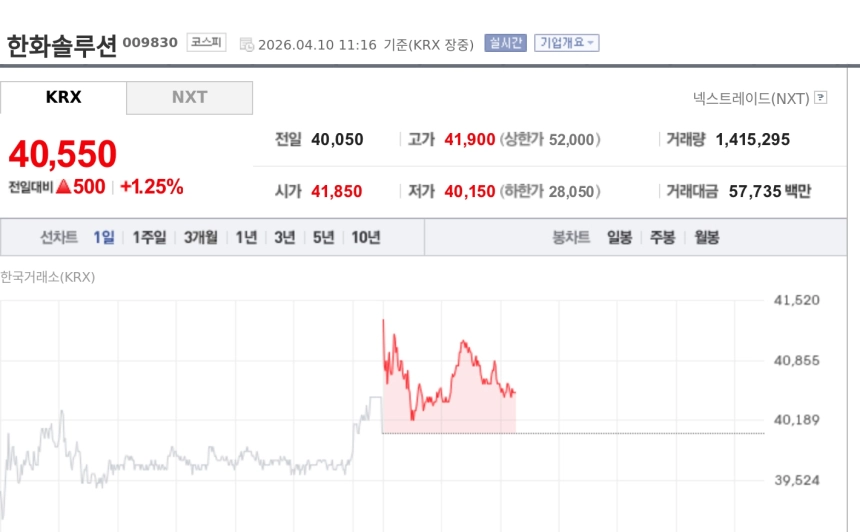Show the 3년 line chart

(x=285, y=238)
